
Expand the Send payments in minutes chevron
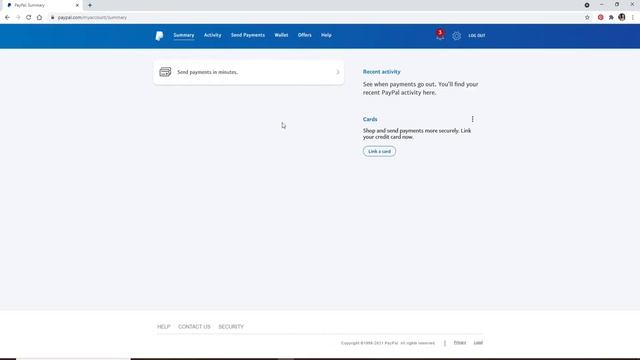(x=338, y=72)
